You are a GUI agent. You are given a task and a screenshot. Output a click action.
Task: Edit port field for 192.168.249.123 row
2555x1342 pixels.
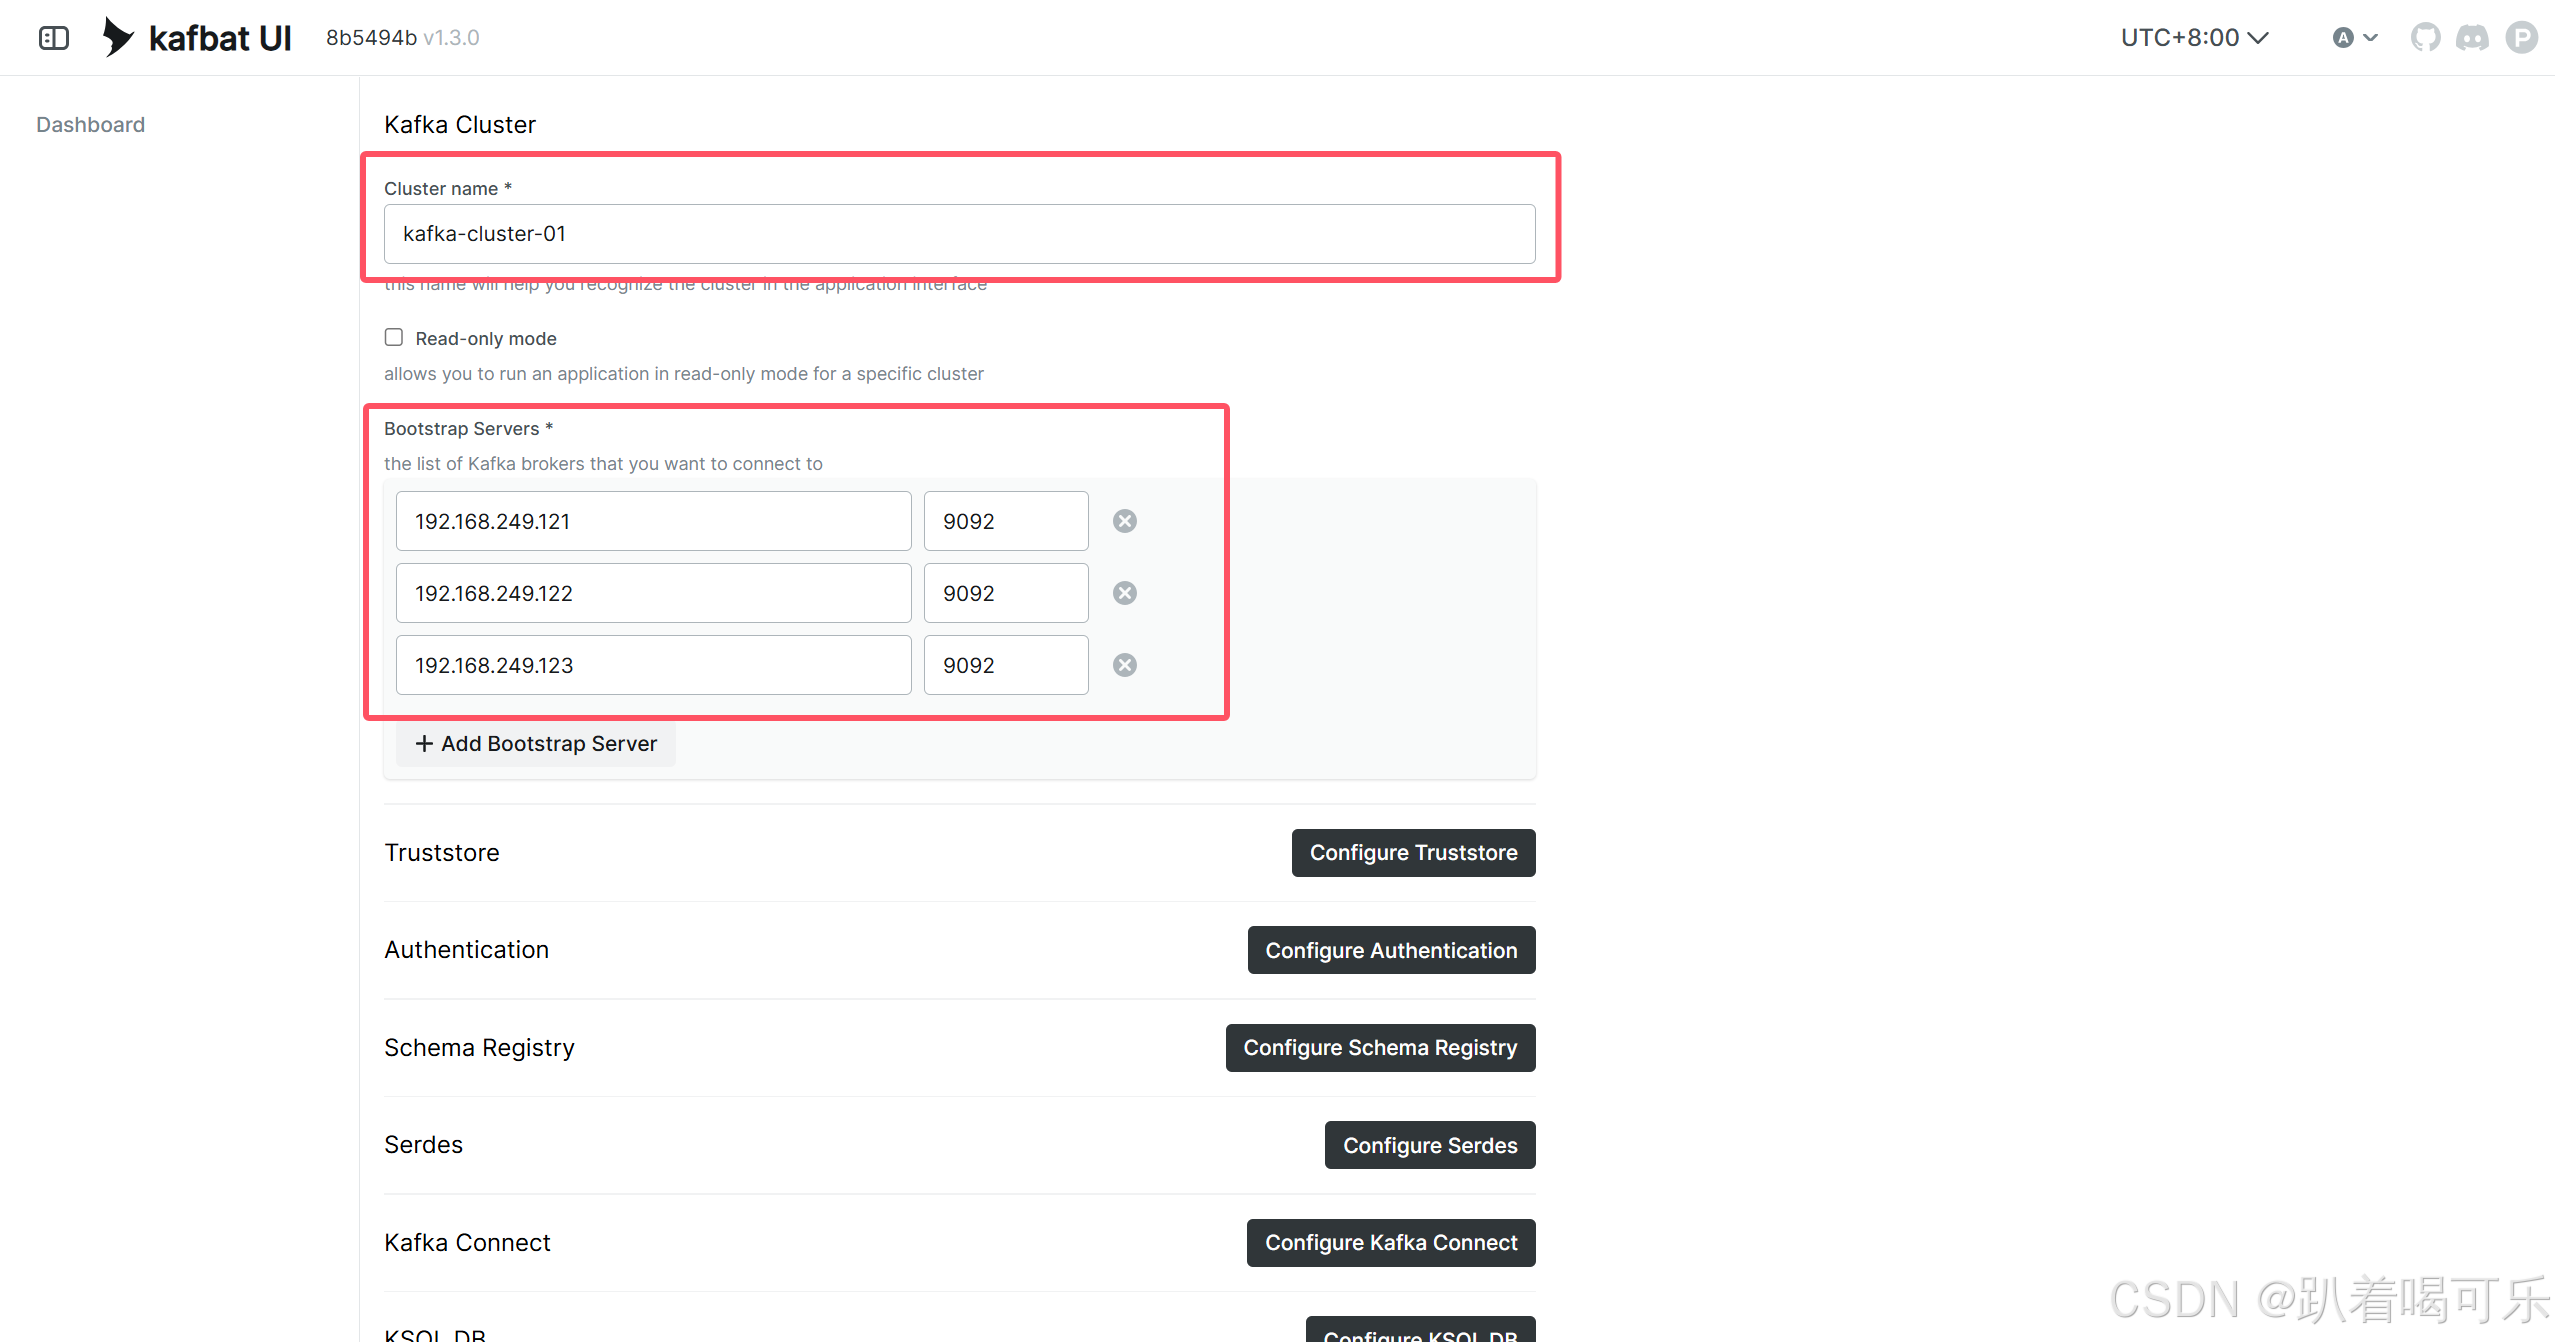[x=1006, y=665]
